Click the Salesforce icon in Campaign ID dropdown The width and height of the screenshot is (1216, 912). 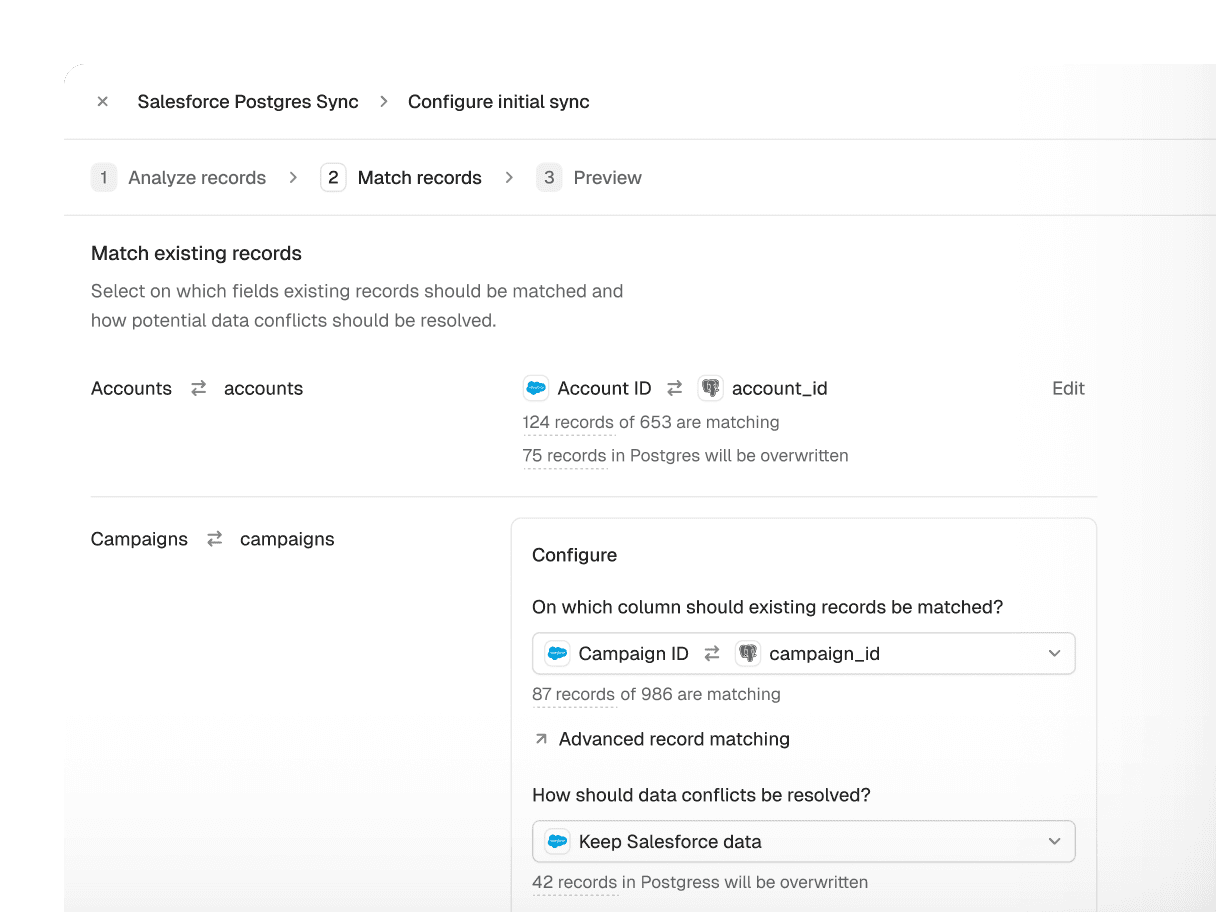click(557, 654)
